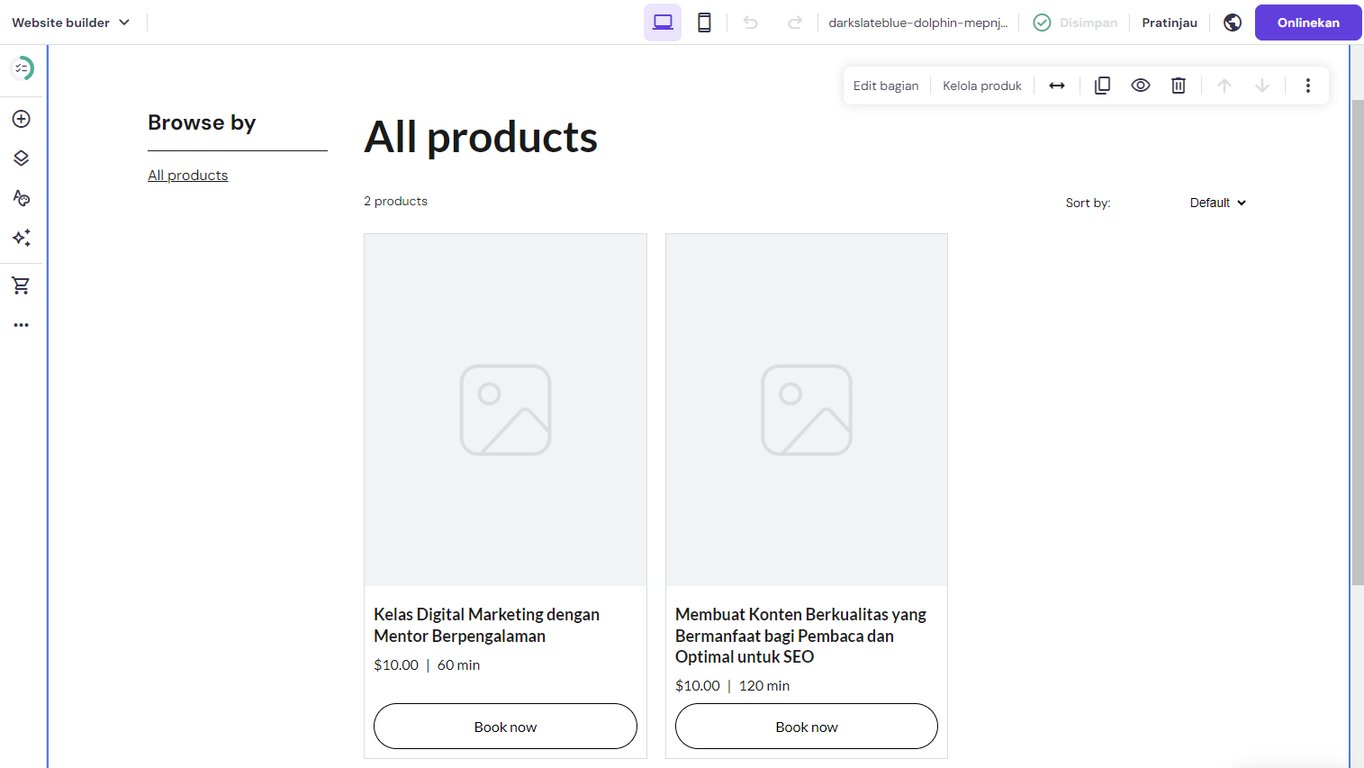Click the undo arrow in the top bar
Viewport: 1364px width, 768px height.
tap(750, 21)
